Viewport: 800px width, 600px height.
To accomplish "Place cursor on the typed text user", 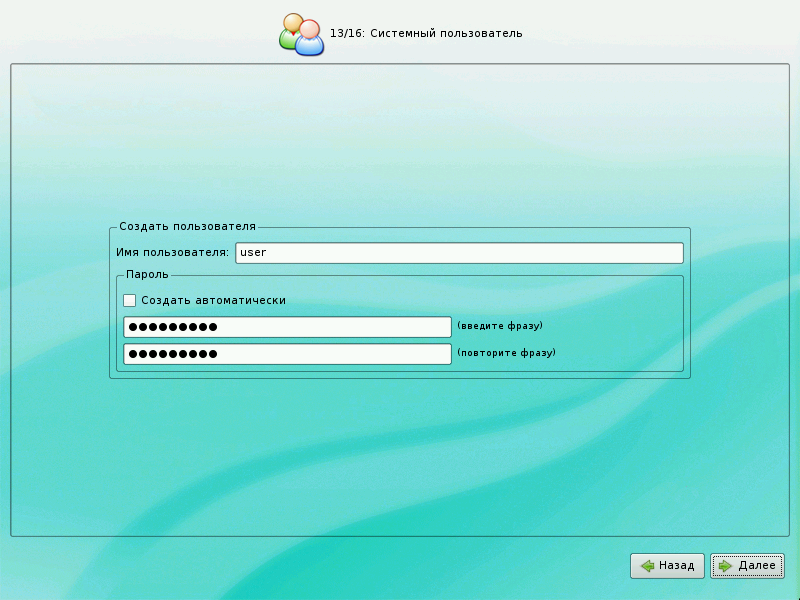I will point(254,253).
